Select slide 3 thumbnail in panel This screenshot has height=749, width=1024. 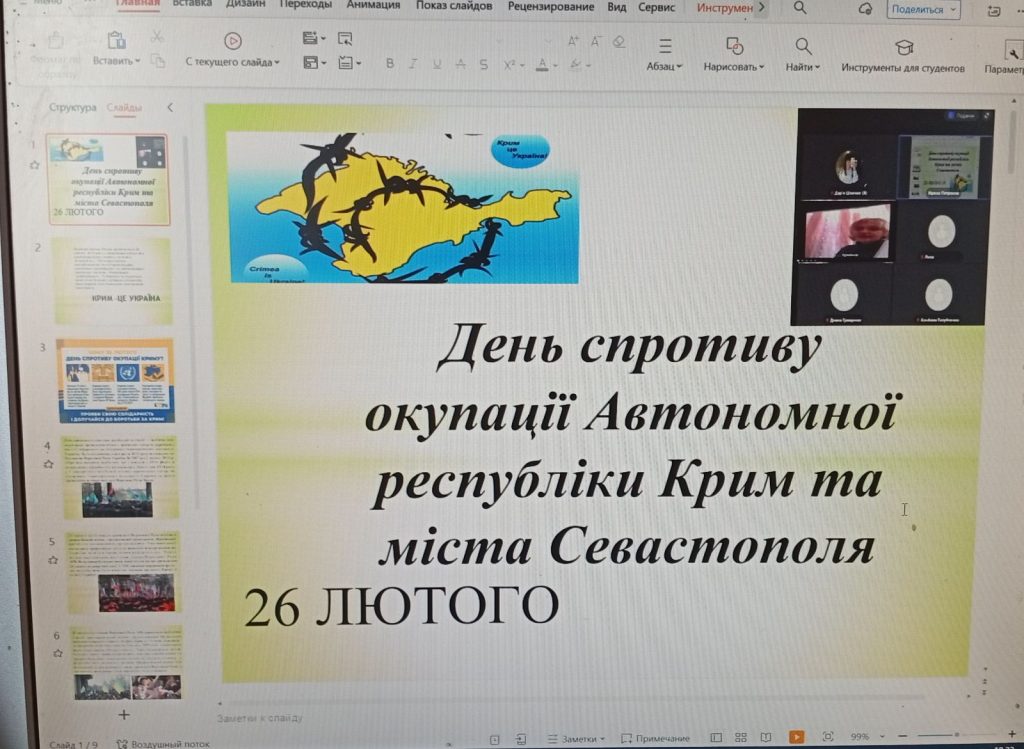(115, 380)
